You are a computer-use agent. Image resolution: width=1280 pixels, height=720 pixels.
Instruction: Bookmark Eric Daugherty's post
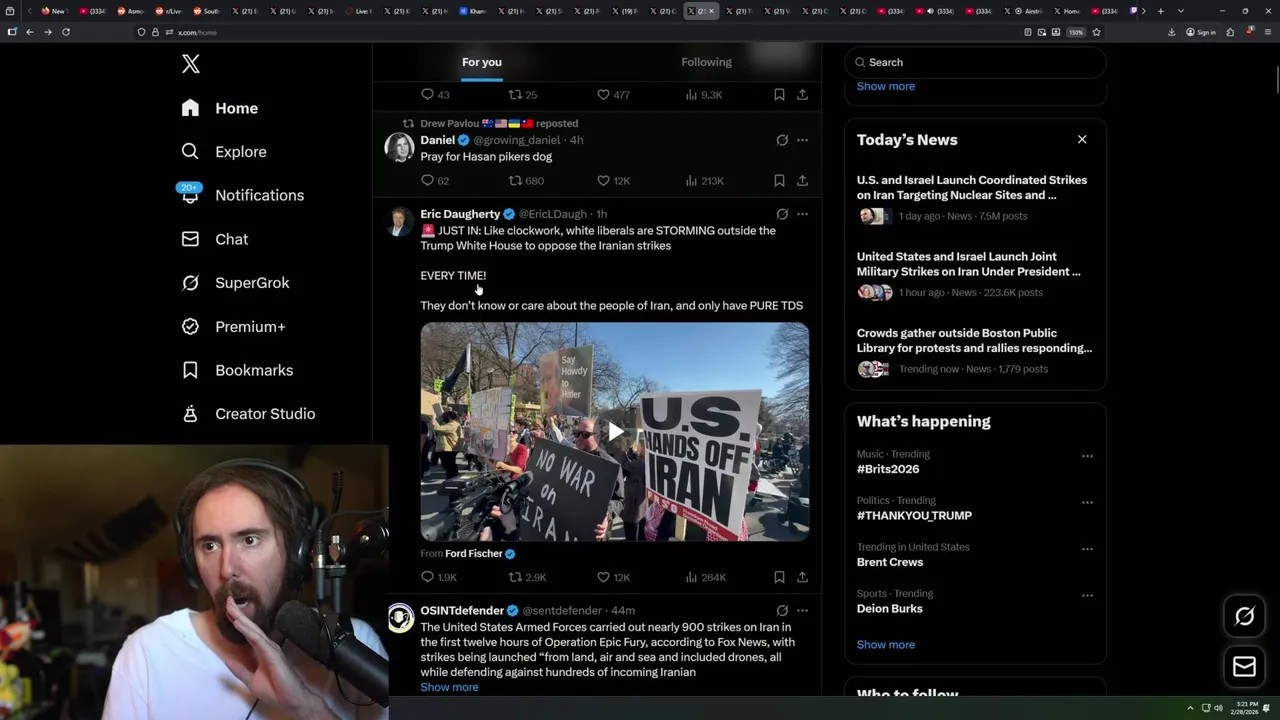[x=779, y=577]
